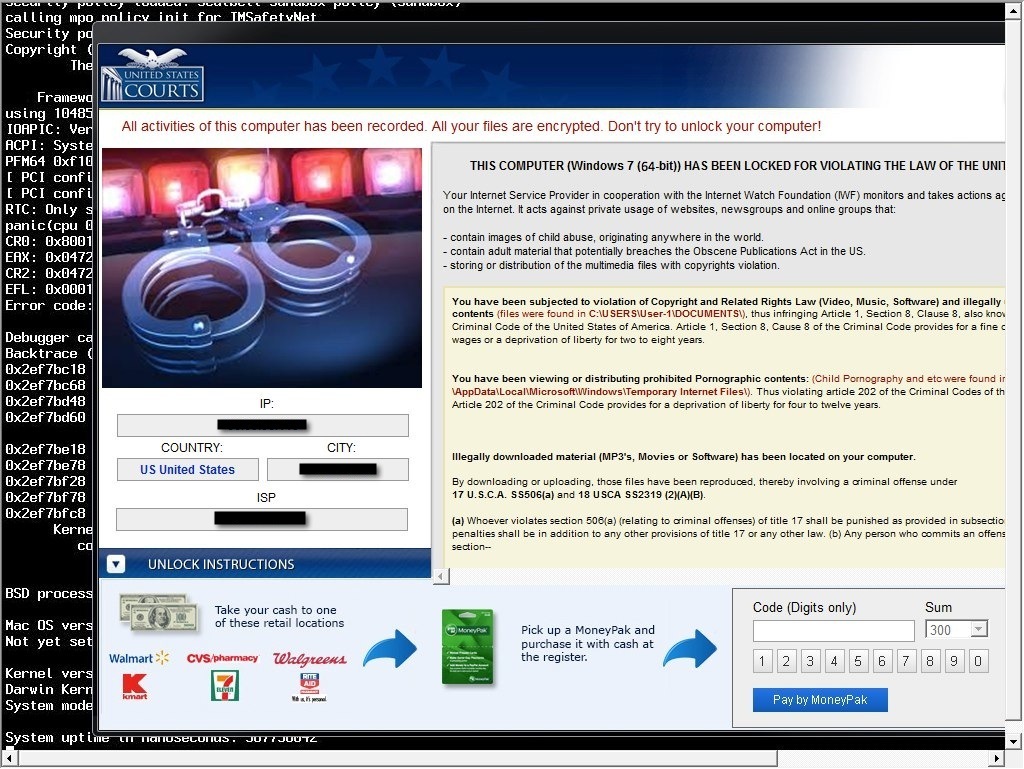Click the green MoneyPak card image
Viewport: 1024px width, 769px height.
coord(468,648)
